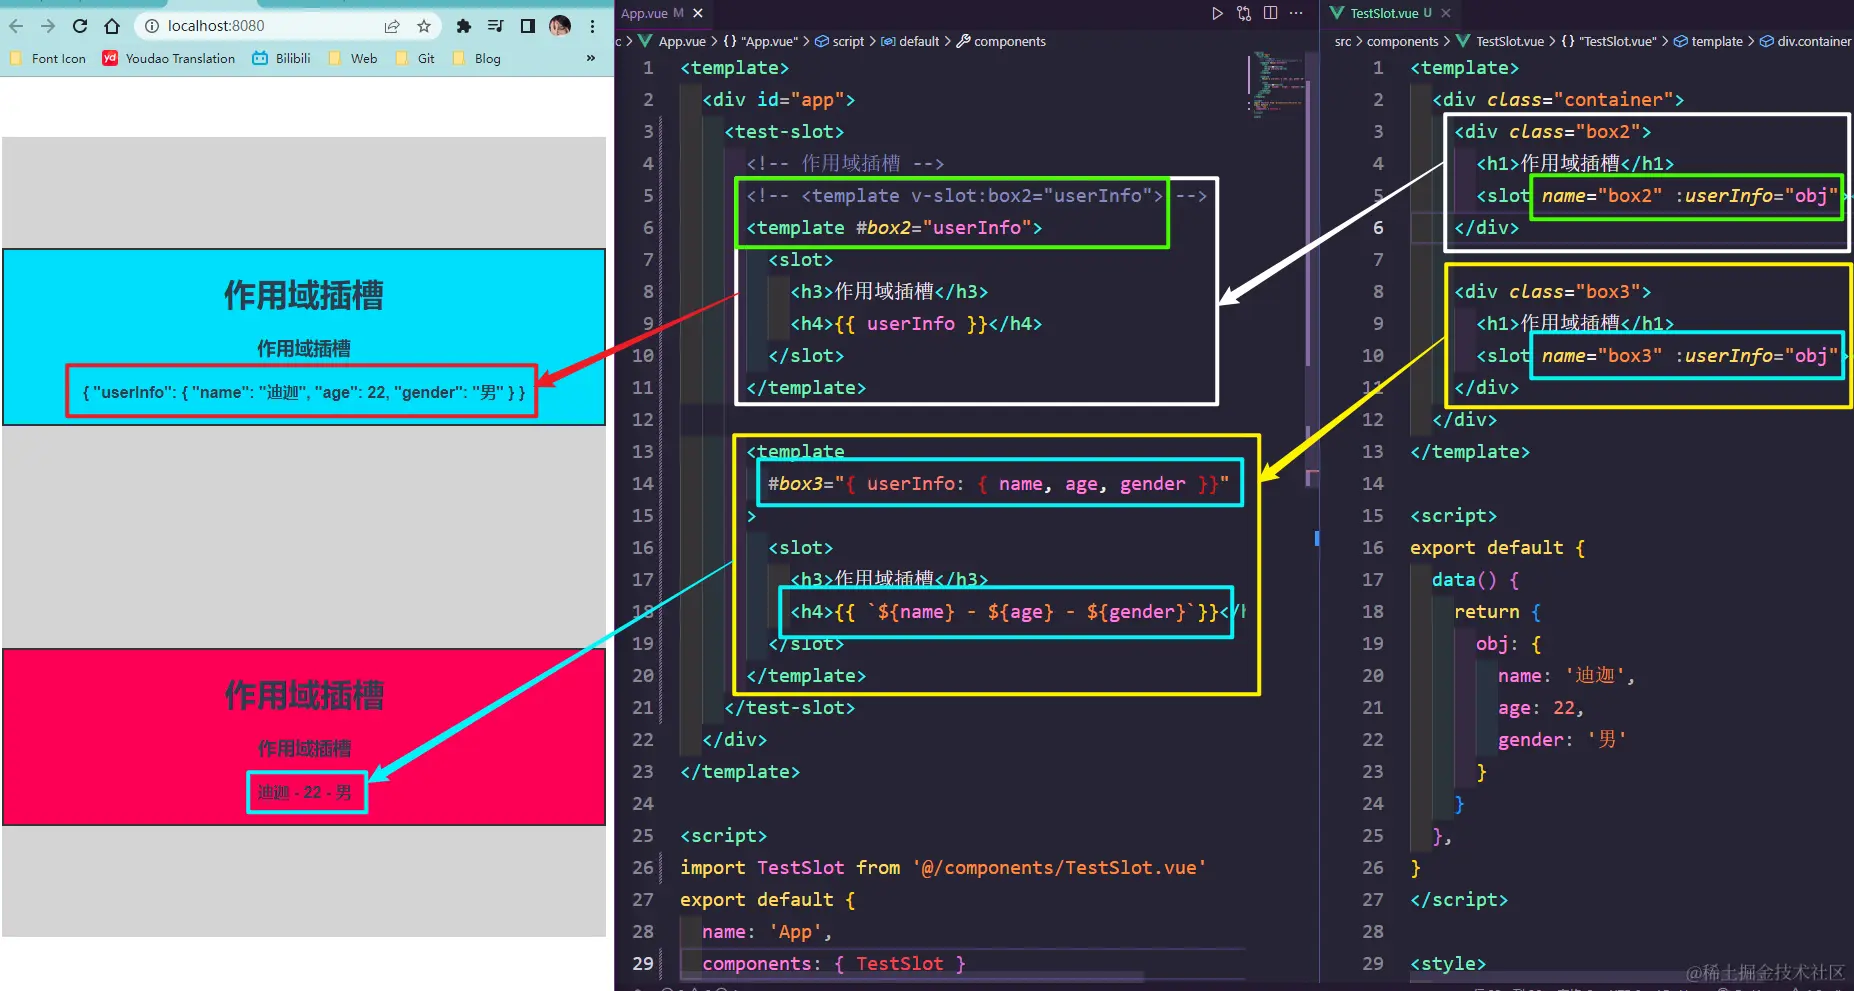Click the import TestSlot line
The height and width of the screenshot is (991, 1854).
943,867
